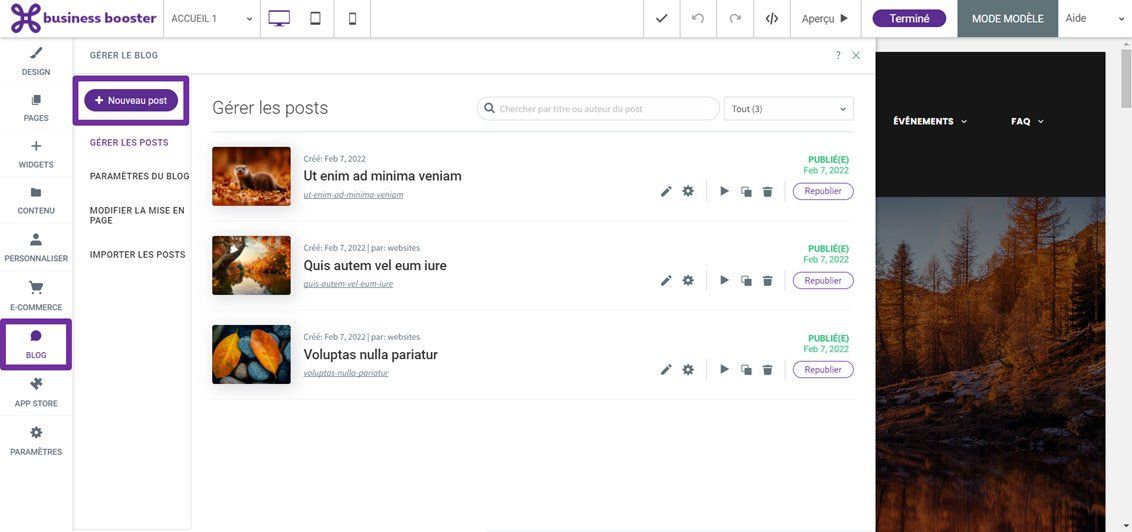1132x532 pixels.
Task: Open the Tout (3) filter dropdown
Action: 788,109
